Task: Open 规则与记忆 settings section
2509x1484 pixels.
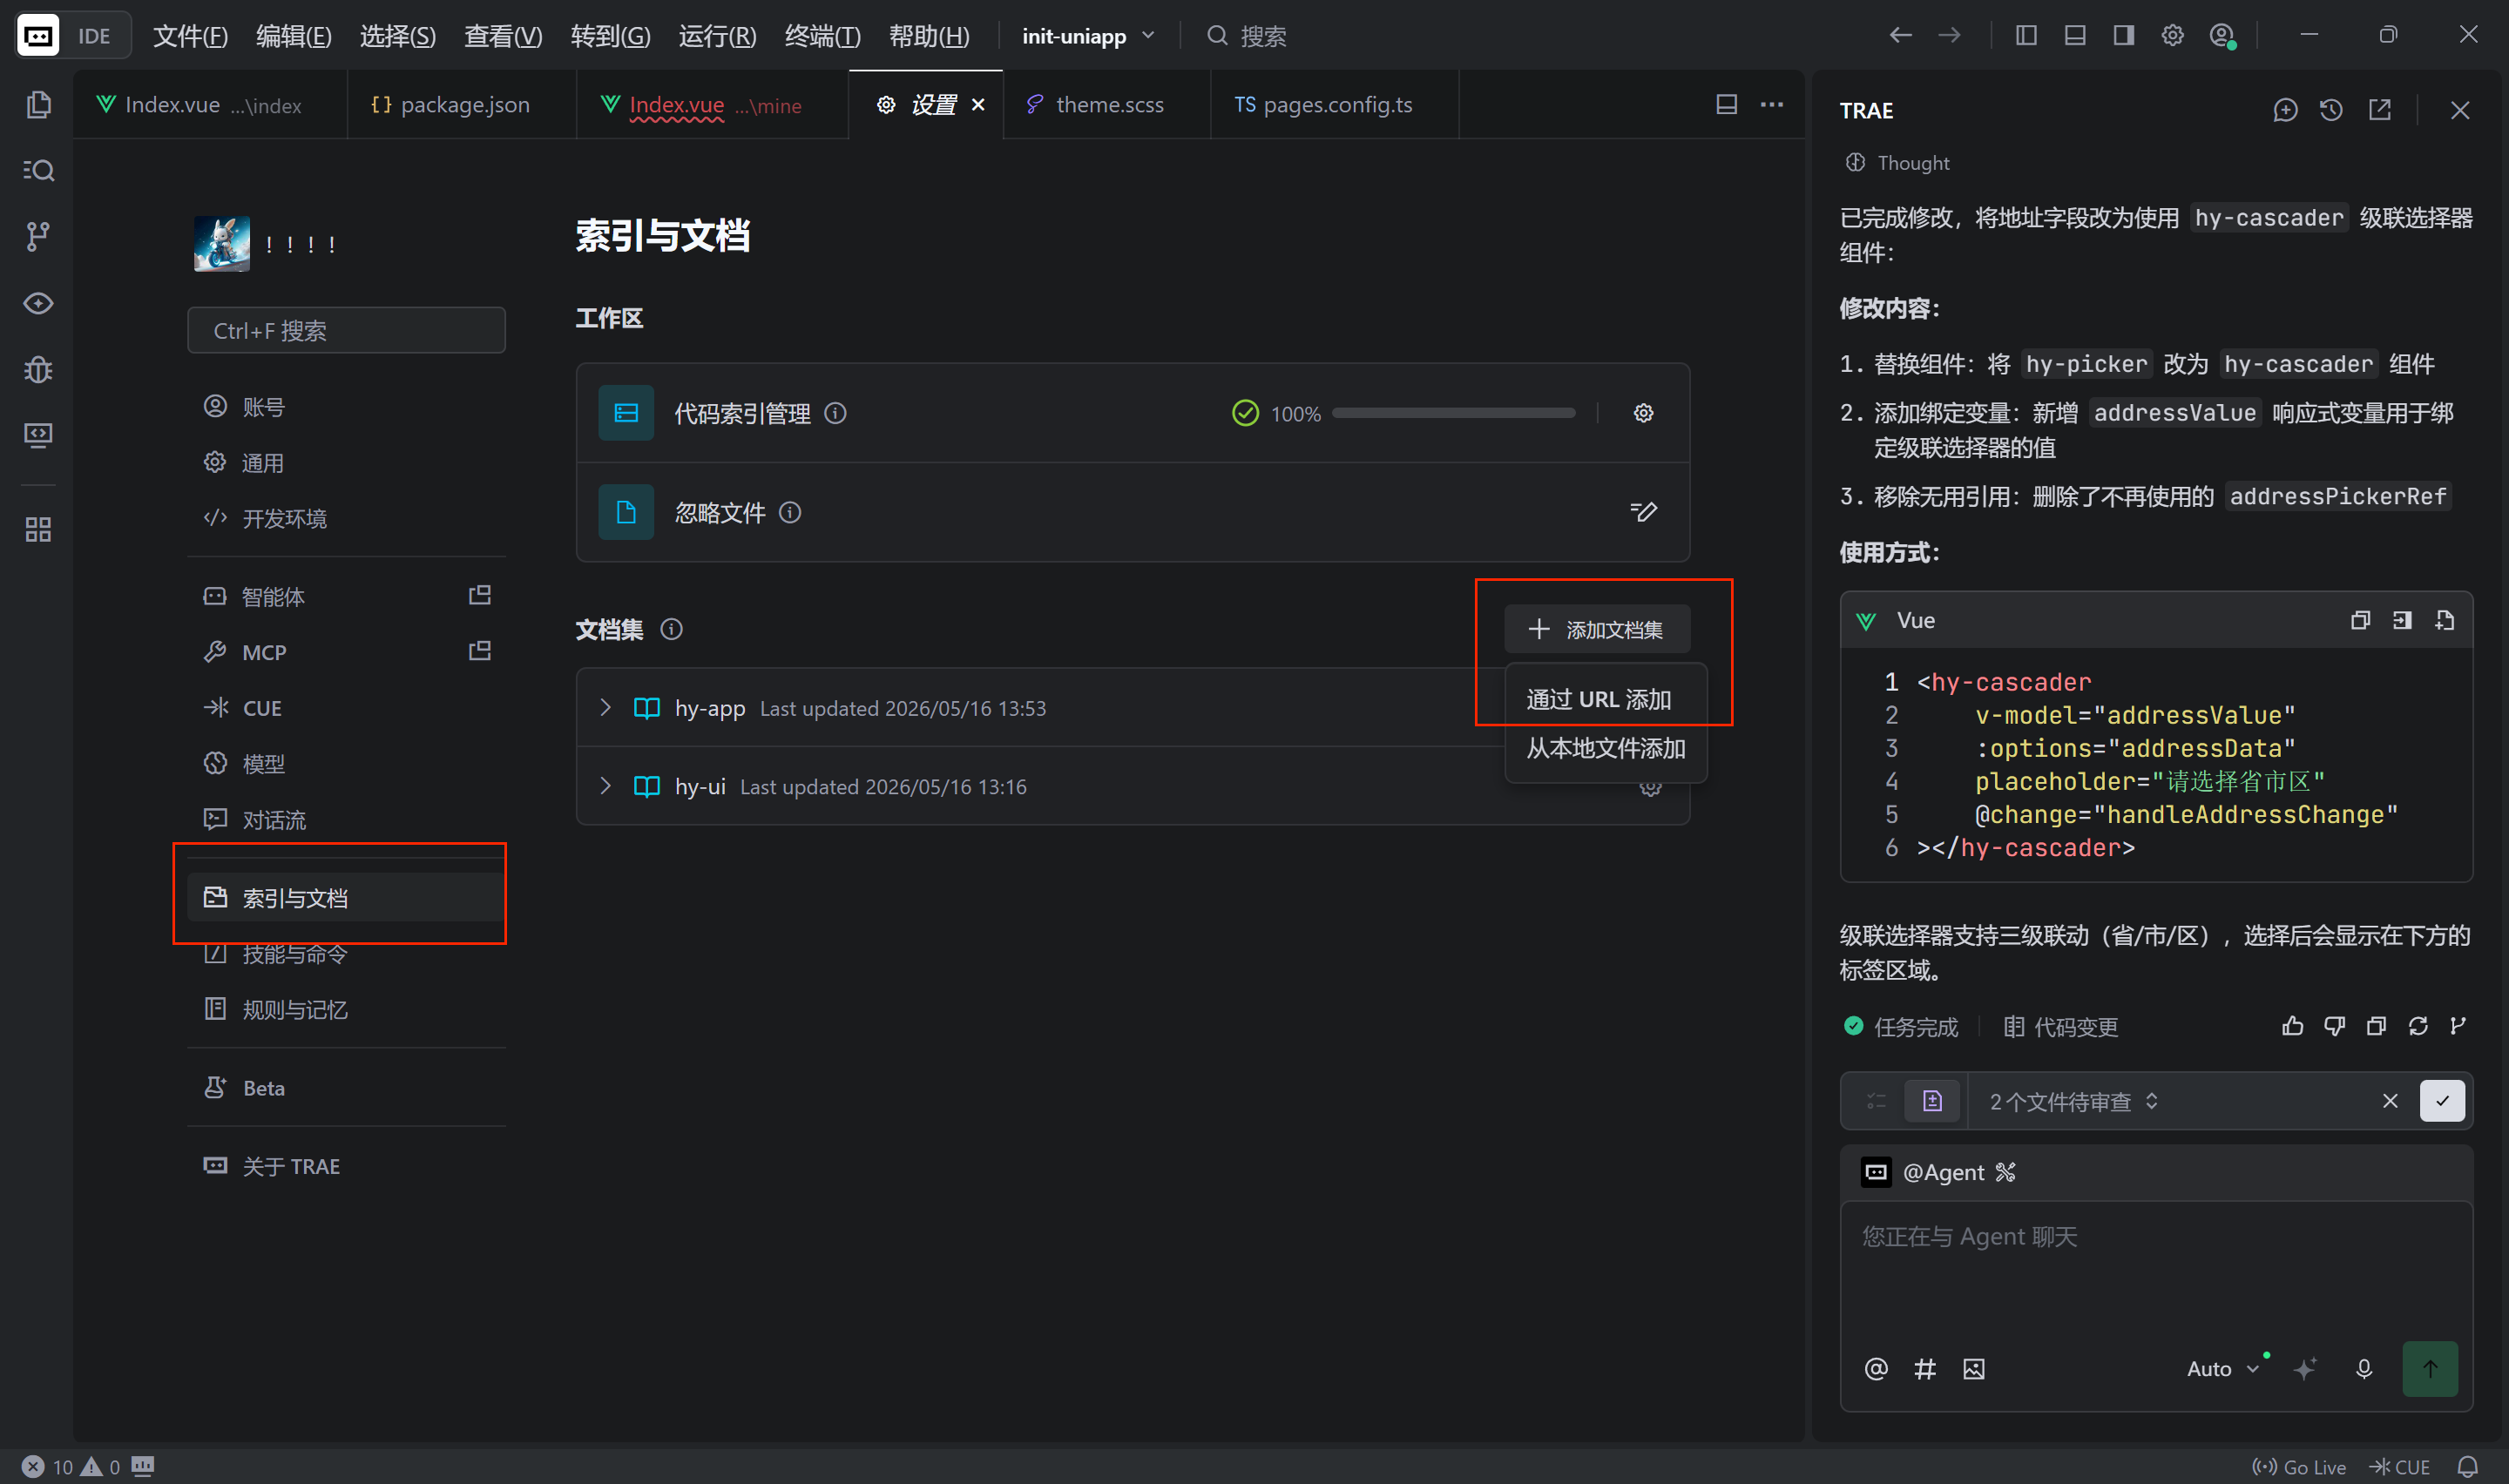Action: [x=346, y=1009]
